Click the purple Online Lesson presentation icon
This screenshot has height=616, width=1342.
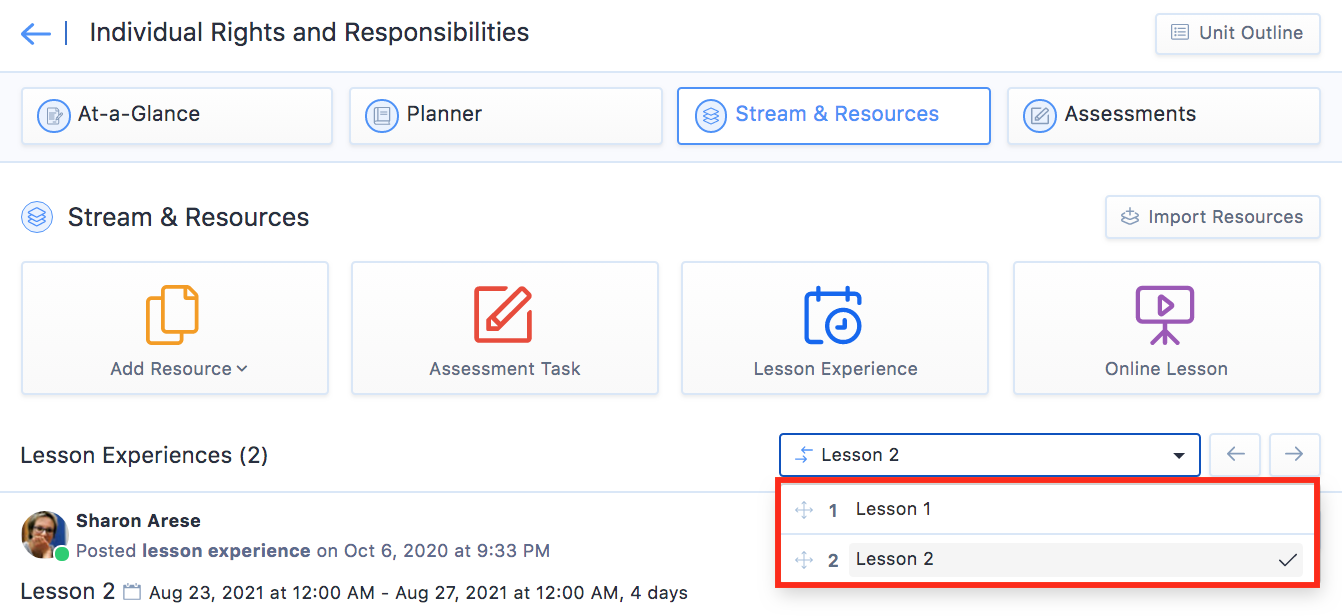coord(1165,315)
